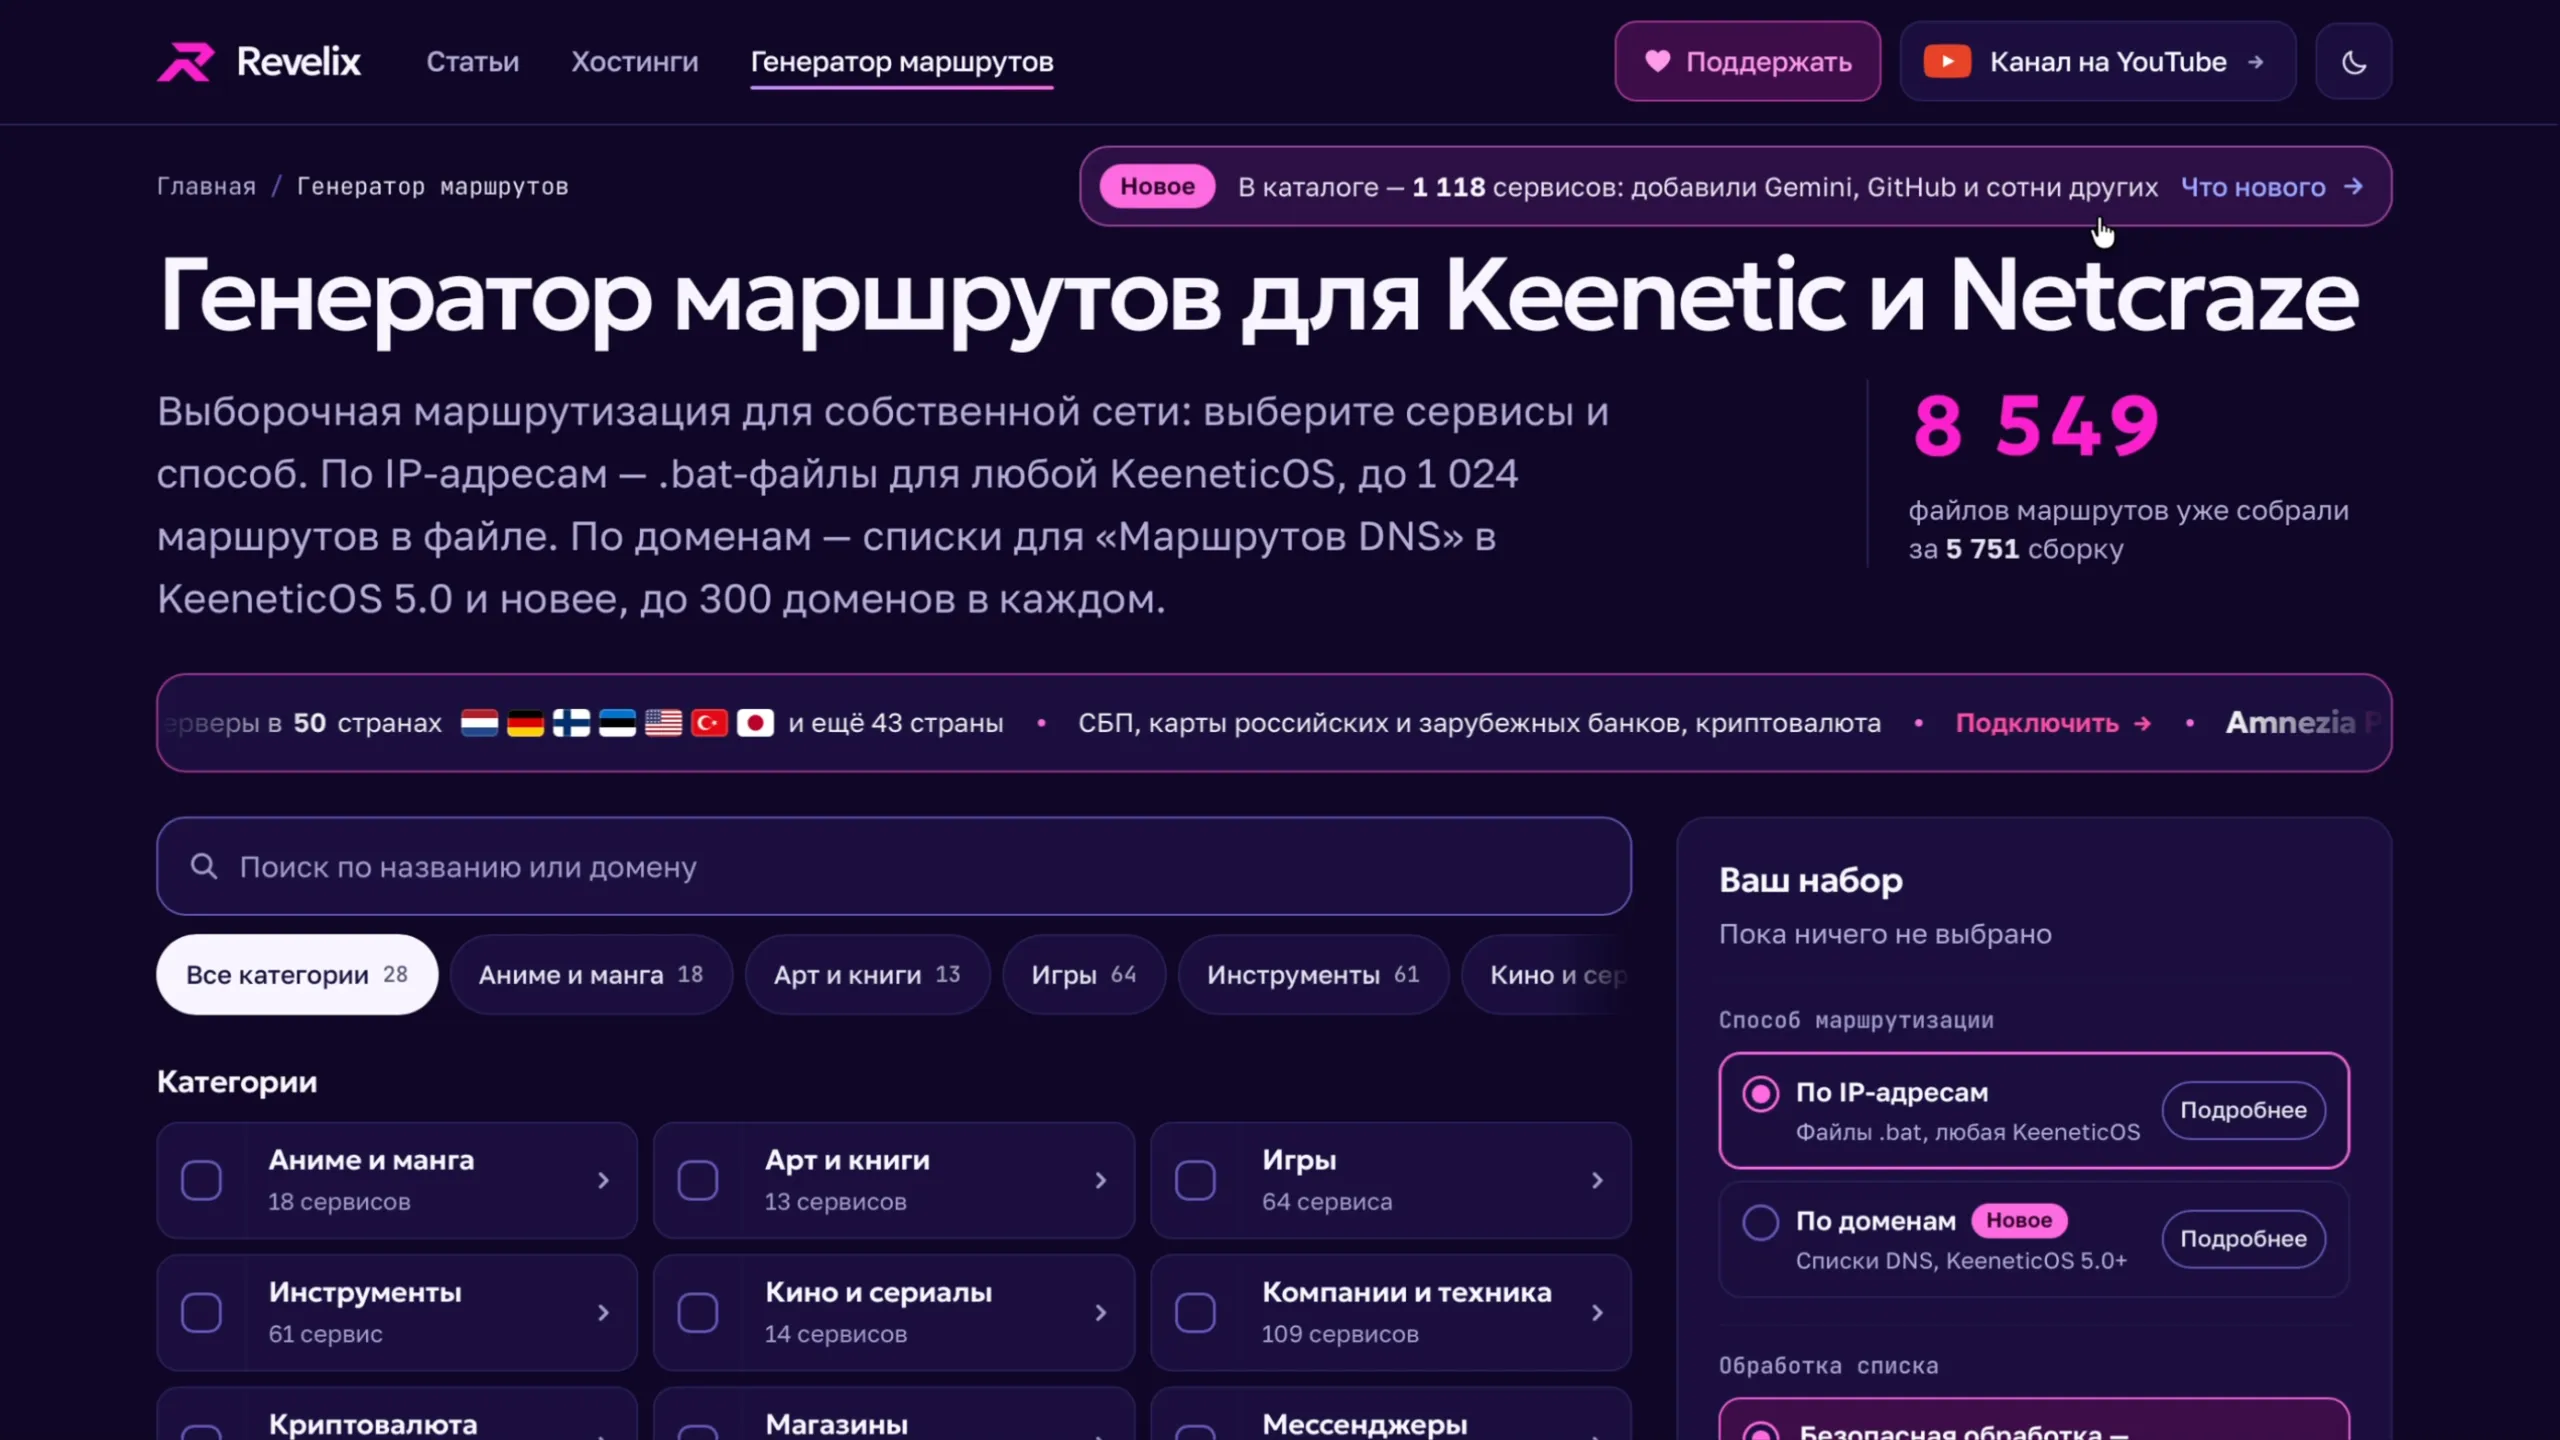Click arrow beside Канал на YouTube
The height and width of the screenshot is (1440, 2560).
(x=2256, y=62)
